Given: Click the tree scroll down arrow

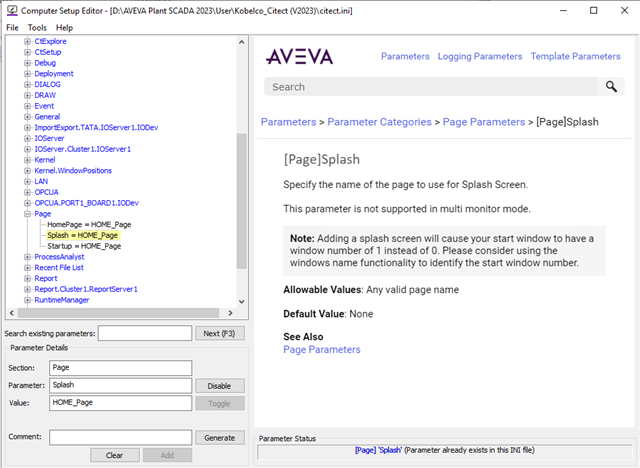Looking at the screenshot, I should [x=242, y=302].
